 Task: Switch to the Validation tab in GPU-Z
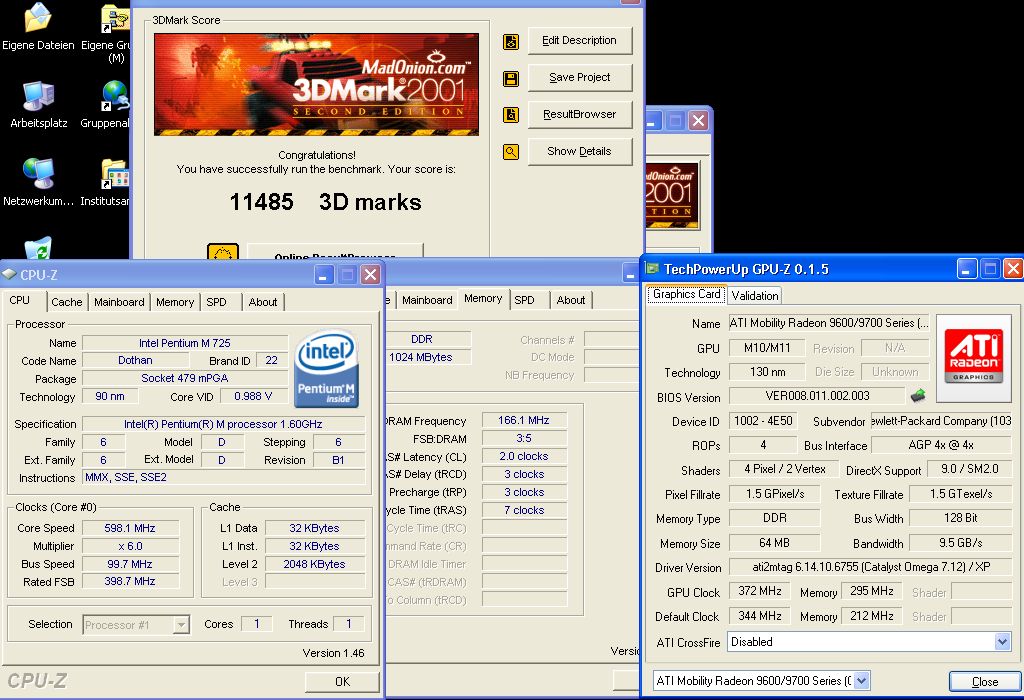point(755,296)
